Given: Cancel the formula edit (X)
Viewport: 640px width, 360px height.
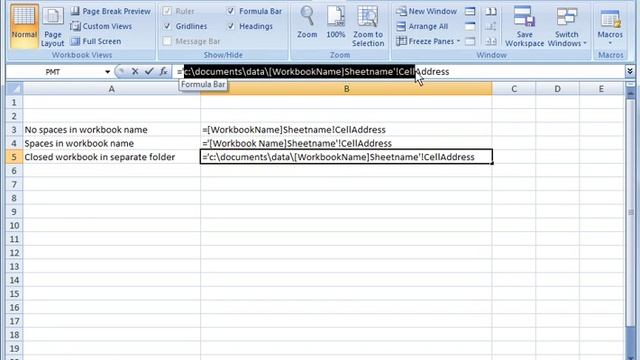Looking at the screenshot, I should point(135,72).
